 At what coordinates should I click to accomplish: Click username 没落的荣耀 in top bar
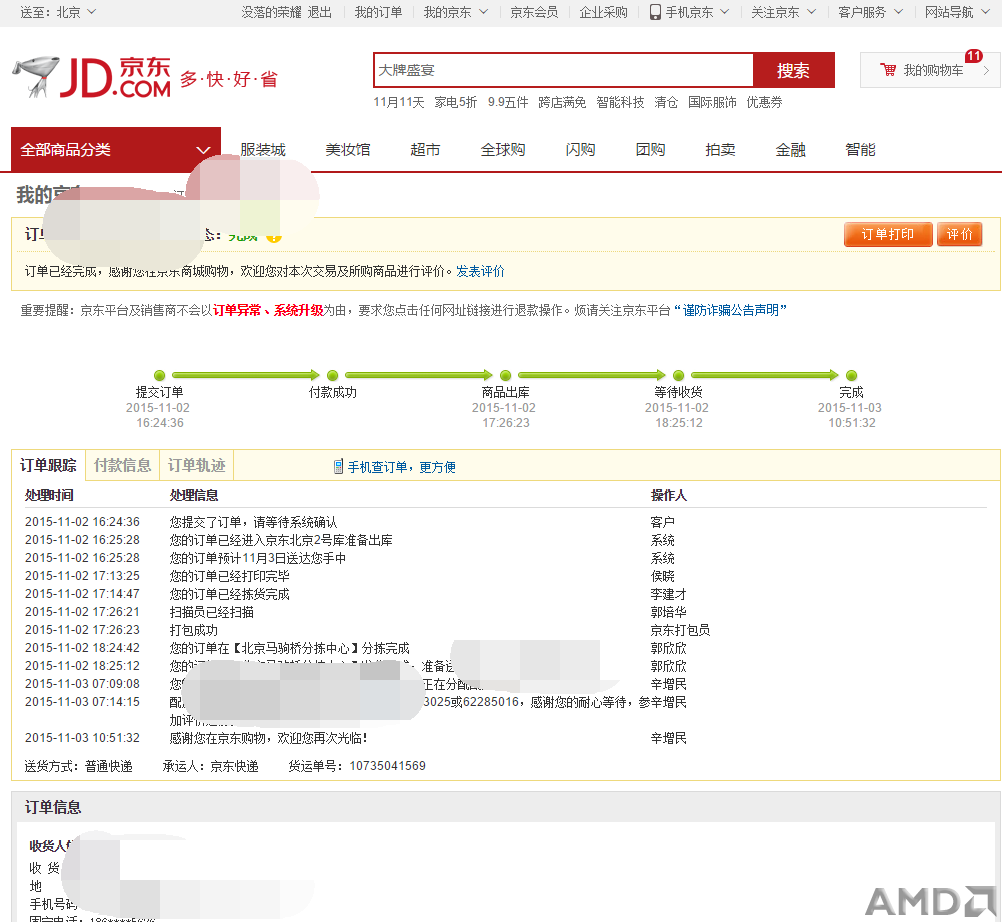coord(272,12)
